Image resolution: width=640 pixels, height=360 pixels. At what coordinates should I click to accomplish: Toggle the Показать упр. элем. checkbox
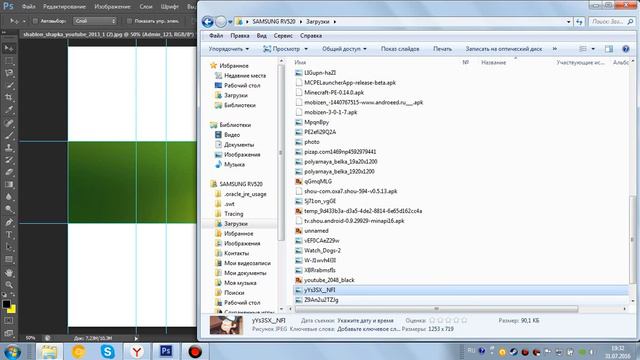129,21
